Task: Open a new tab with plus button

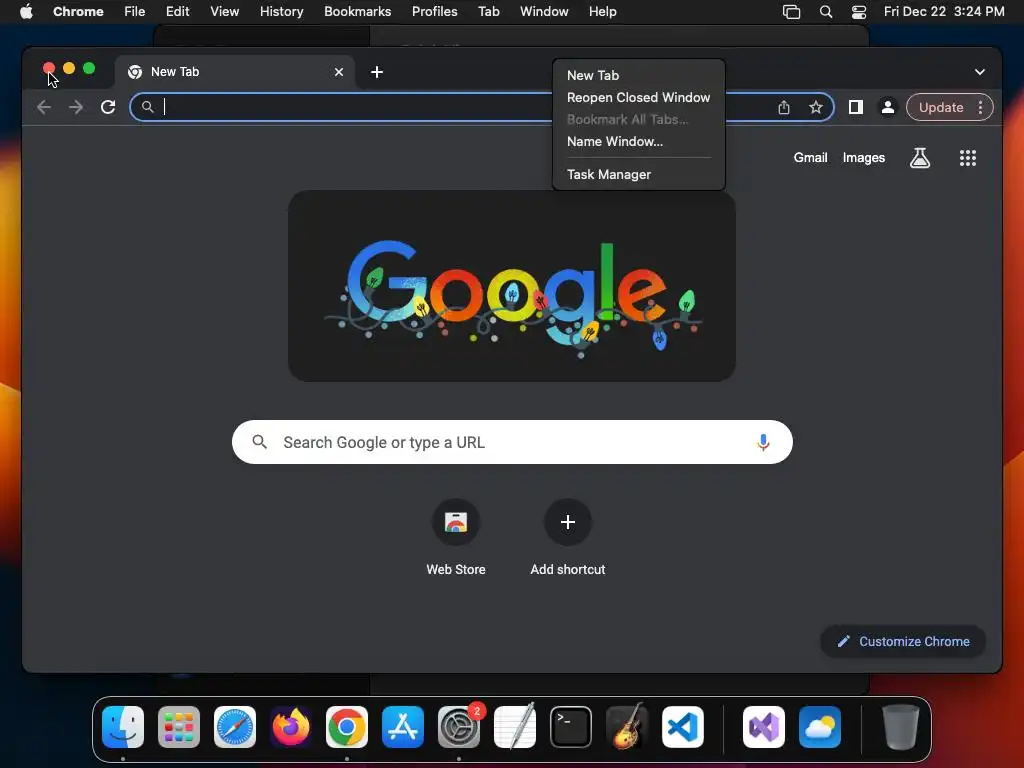Action: (x=377, y=72)
